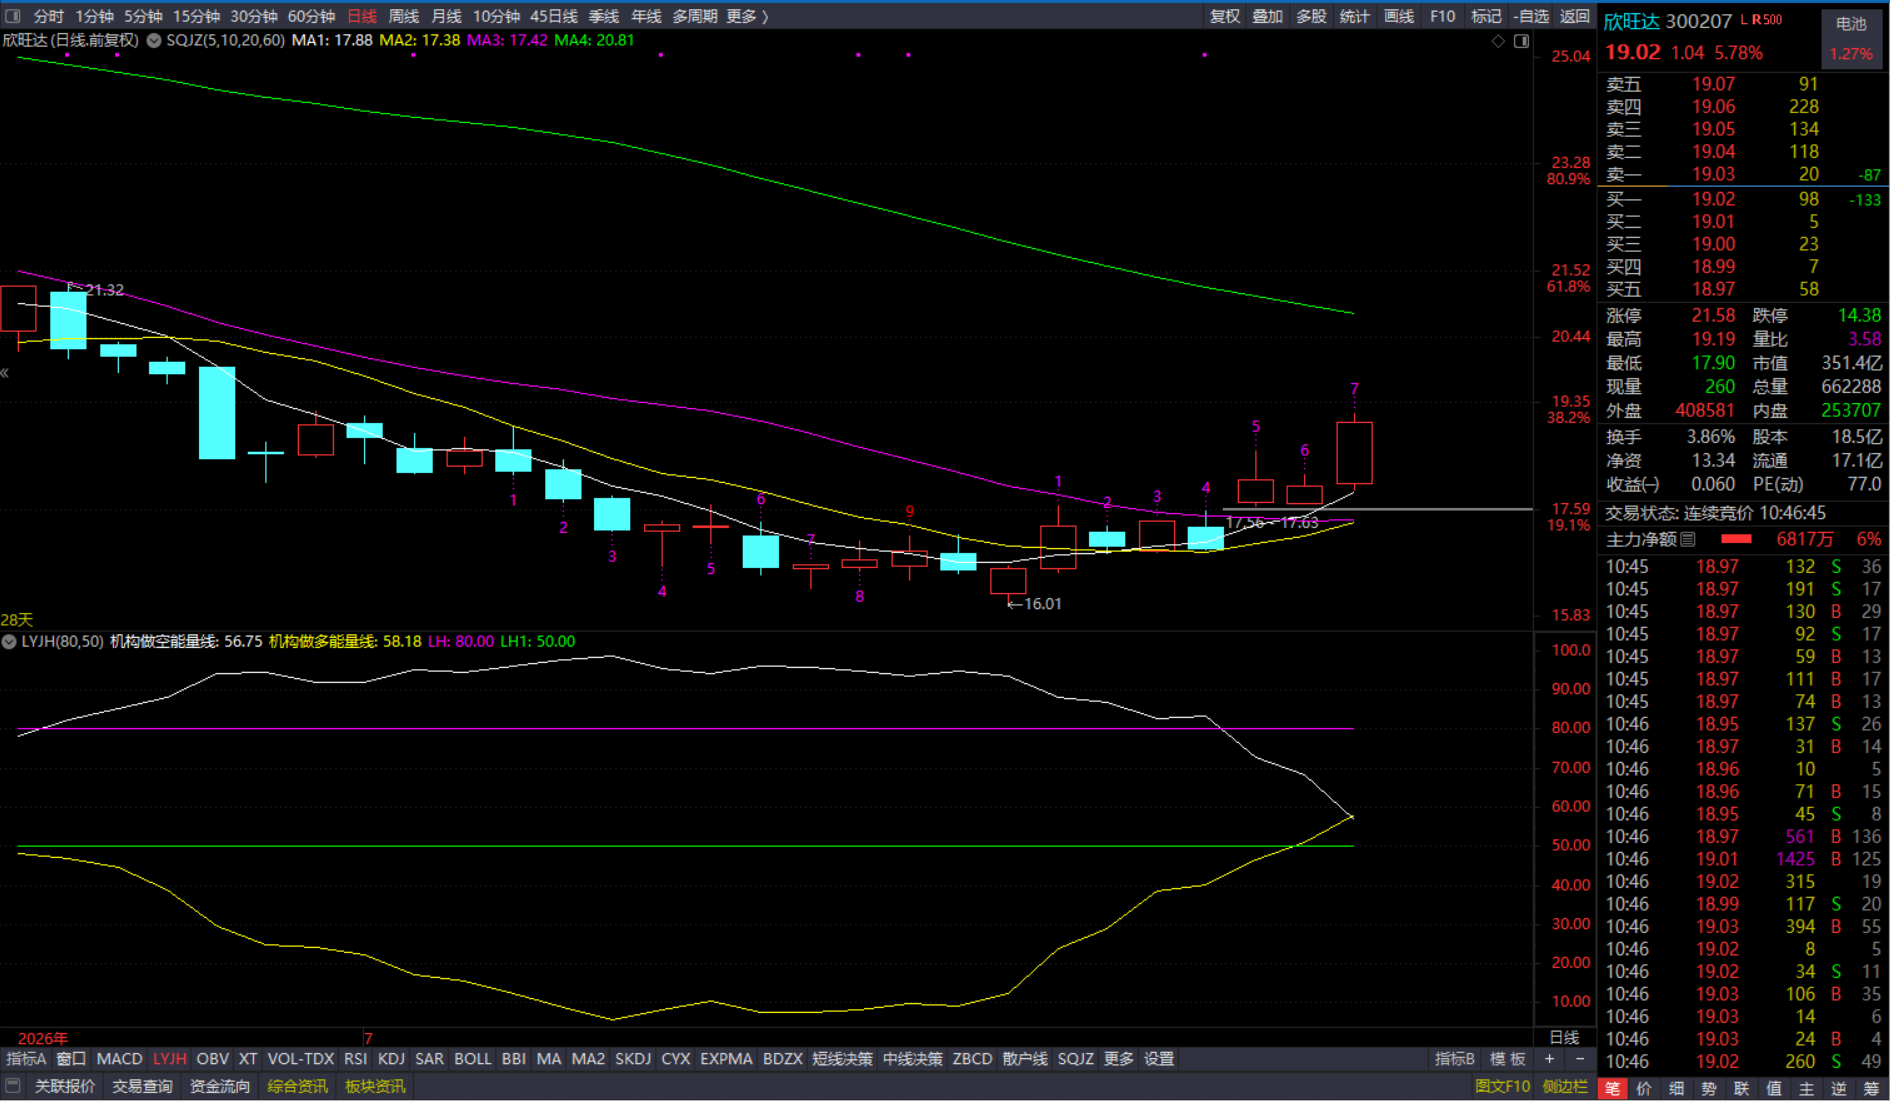
Task: Open the SQJZ indicator dropdown arrow
Action: click(x=154, y=41)
